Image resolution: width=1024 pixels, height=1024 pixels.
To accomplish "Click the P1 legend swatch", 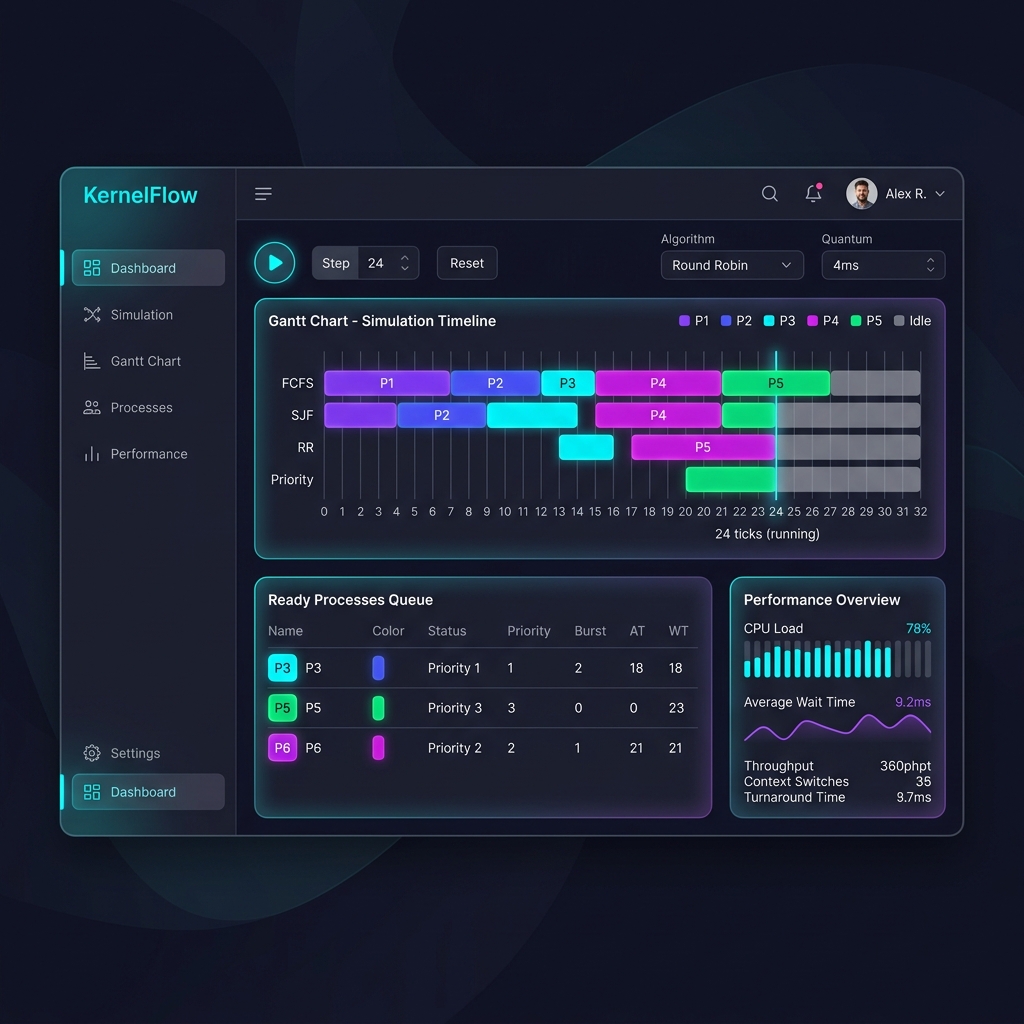I will [x=684, y=321].
